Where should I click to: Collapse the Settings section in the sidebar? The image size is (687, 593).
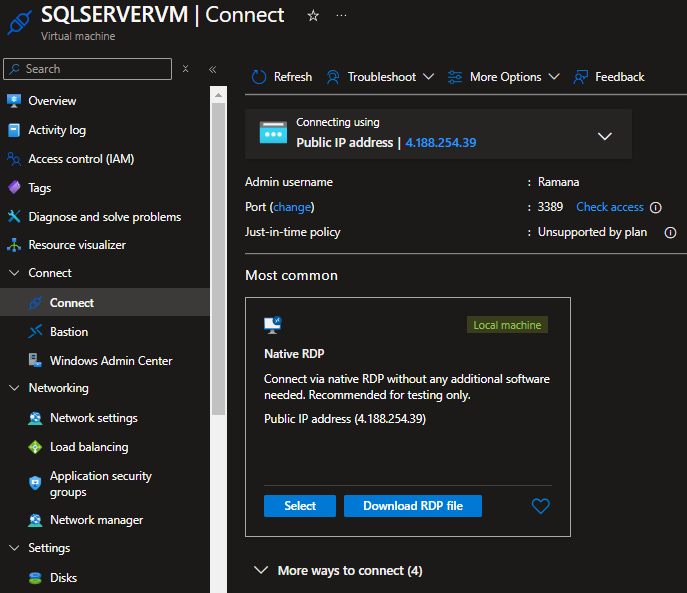pyautogui.click(x=14, y=548)
